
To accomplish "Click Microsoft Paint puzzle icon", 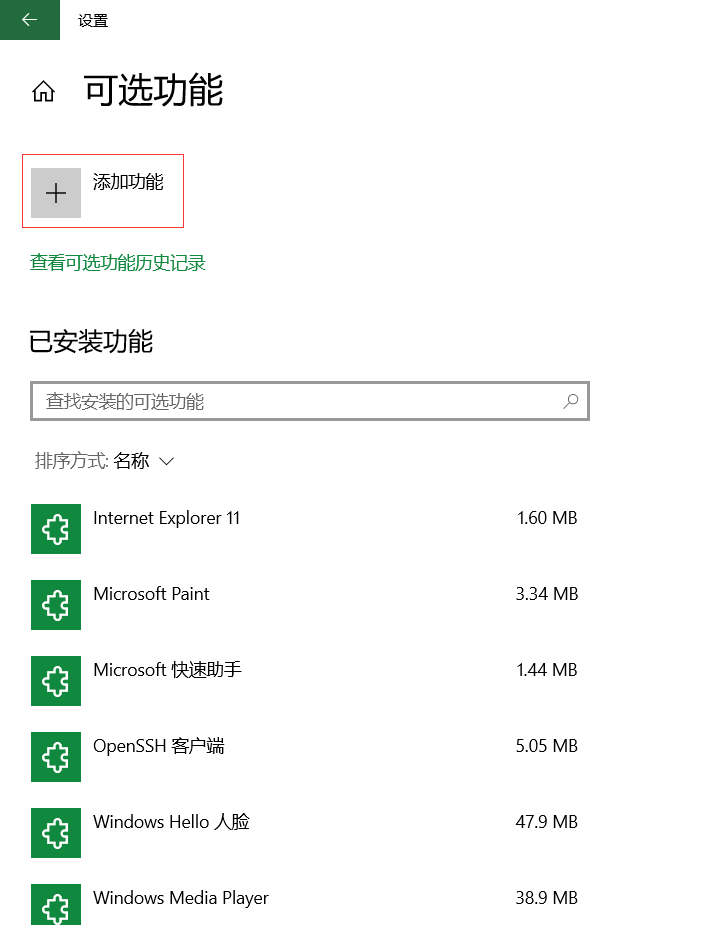I will coord(56,605).
